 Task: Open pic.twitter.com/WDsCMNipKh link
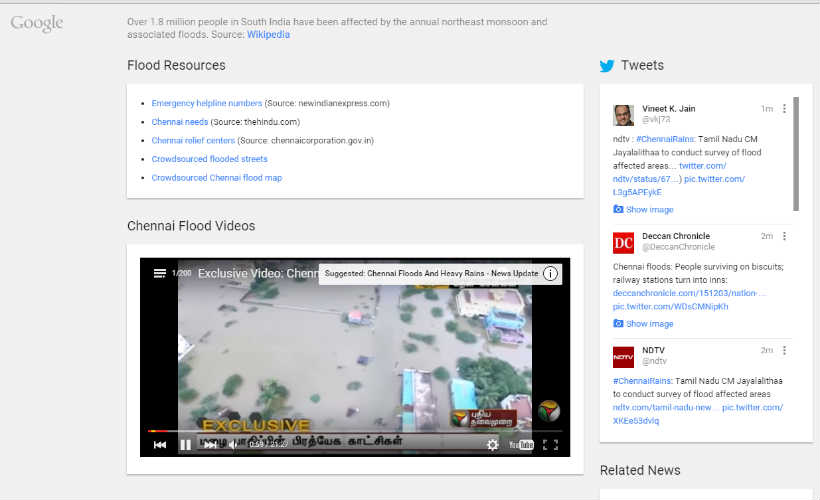coord(670,306)
